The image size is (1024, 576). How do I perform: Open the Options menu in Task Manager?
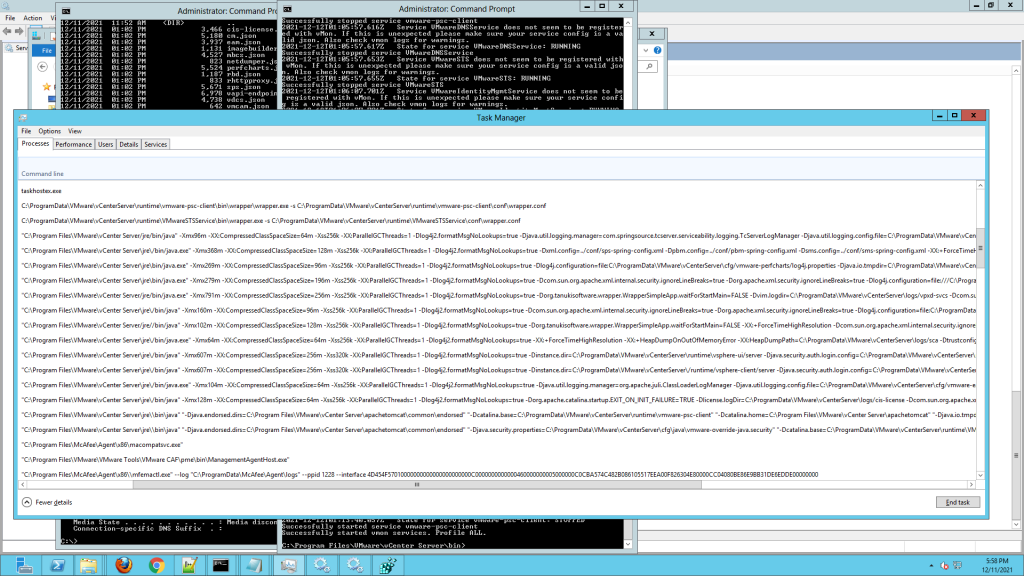click(x=49, y=131)
